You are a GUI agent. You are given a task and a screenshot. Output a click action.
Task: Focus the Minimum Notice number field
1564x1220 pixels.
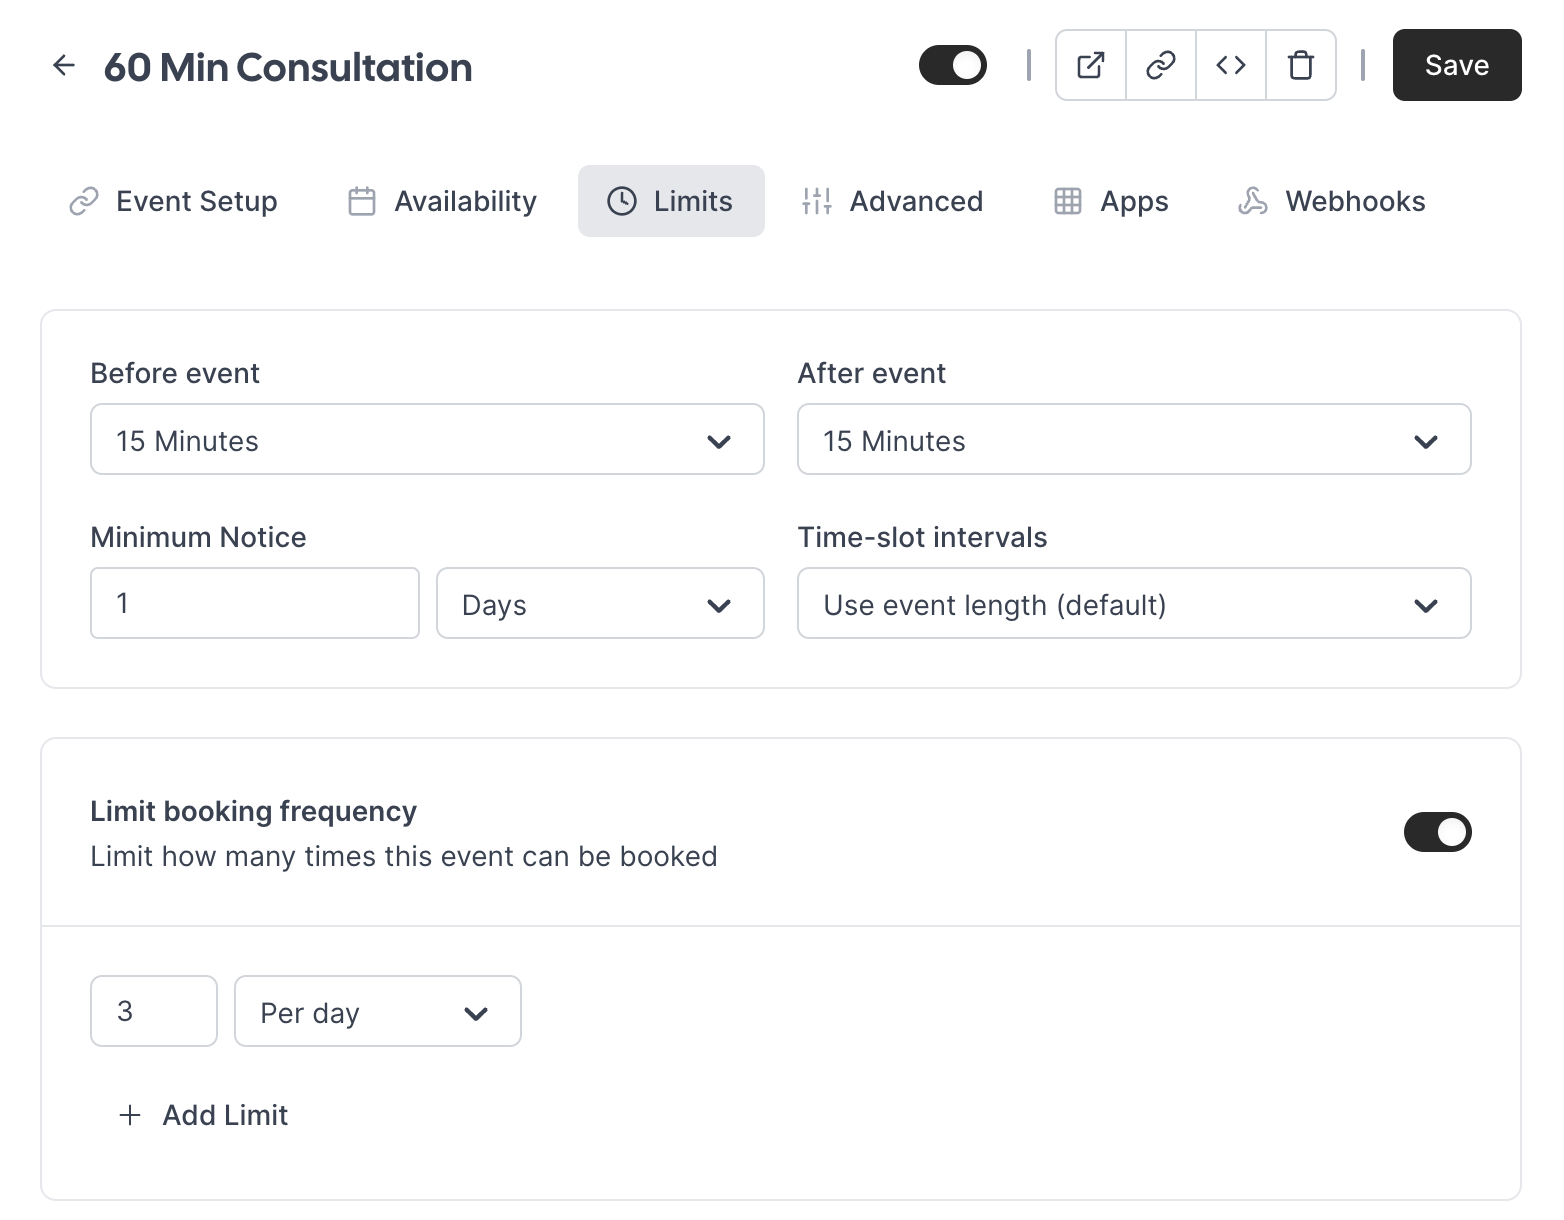(255, 603)
